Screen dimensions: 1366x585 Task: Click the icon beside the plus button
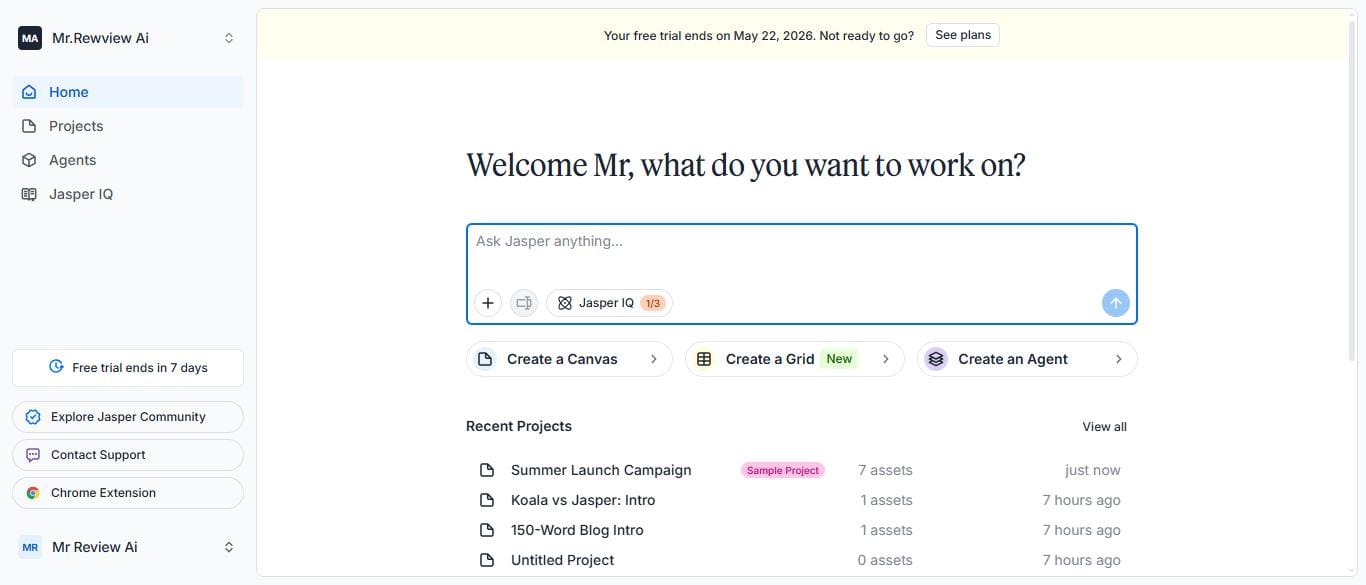point(524,303)
